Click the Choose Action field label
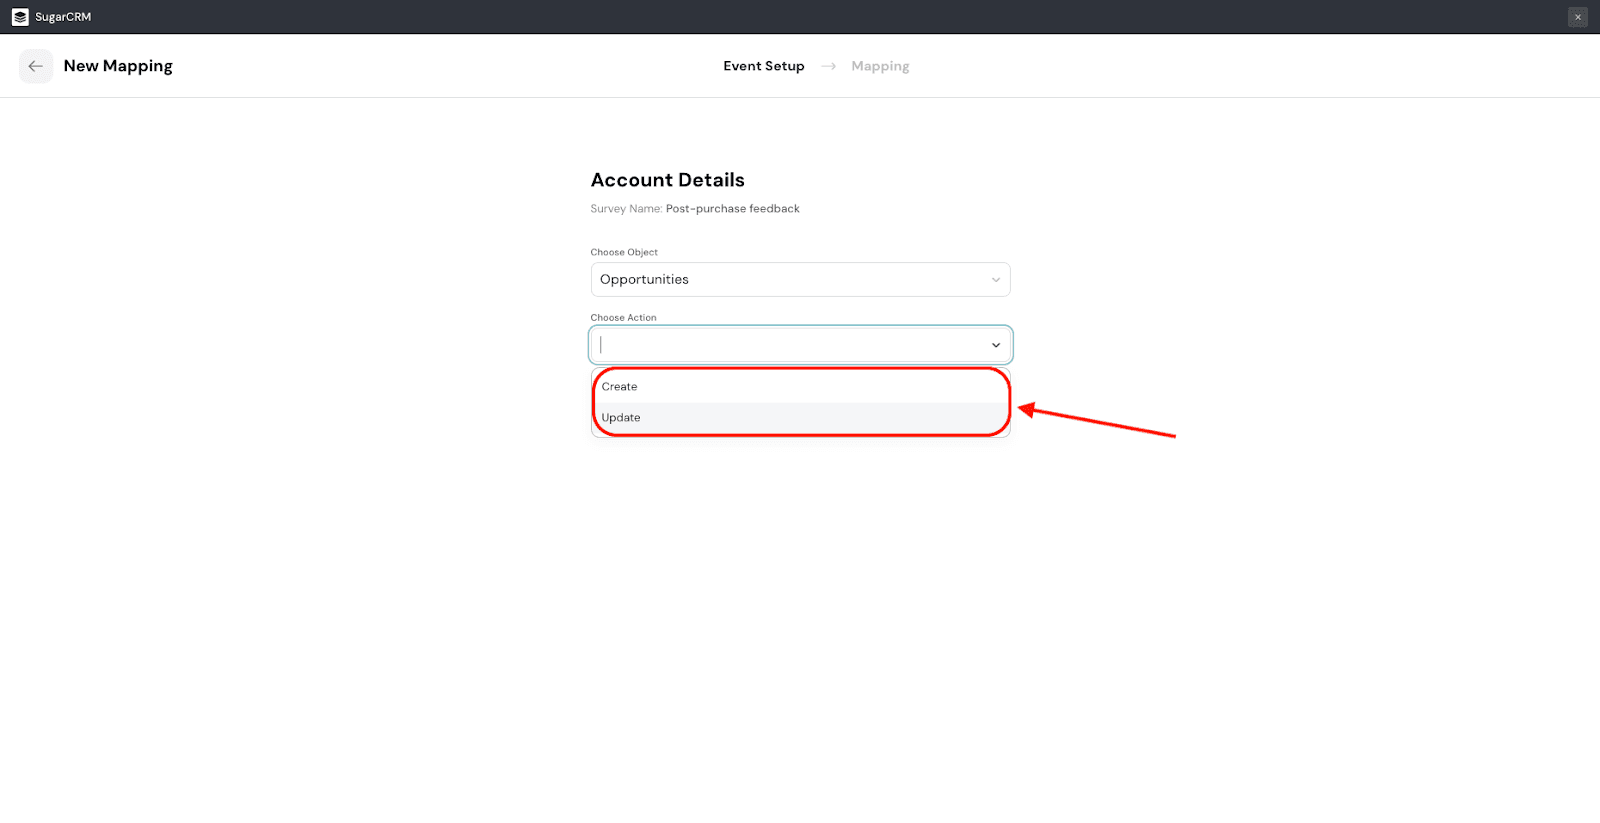Screen dimensions: 1600x823 [623, 318]
